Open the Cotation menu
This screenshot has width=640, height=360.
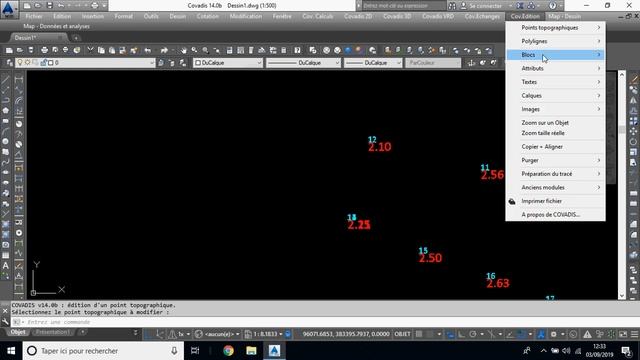207,16
